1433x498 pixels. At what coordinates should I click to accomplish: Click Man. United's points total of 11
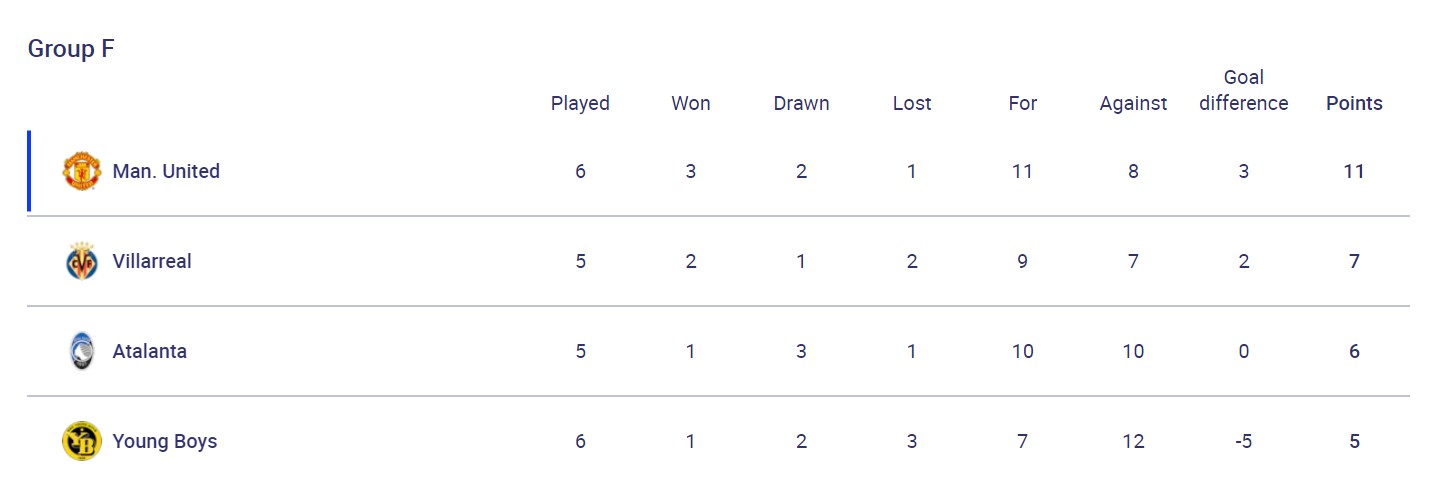pos(1354,171)
